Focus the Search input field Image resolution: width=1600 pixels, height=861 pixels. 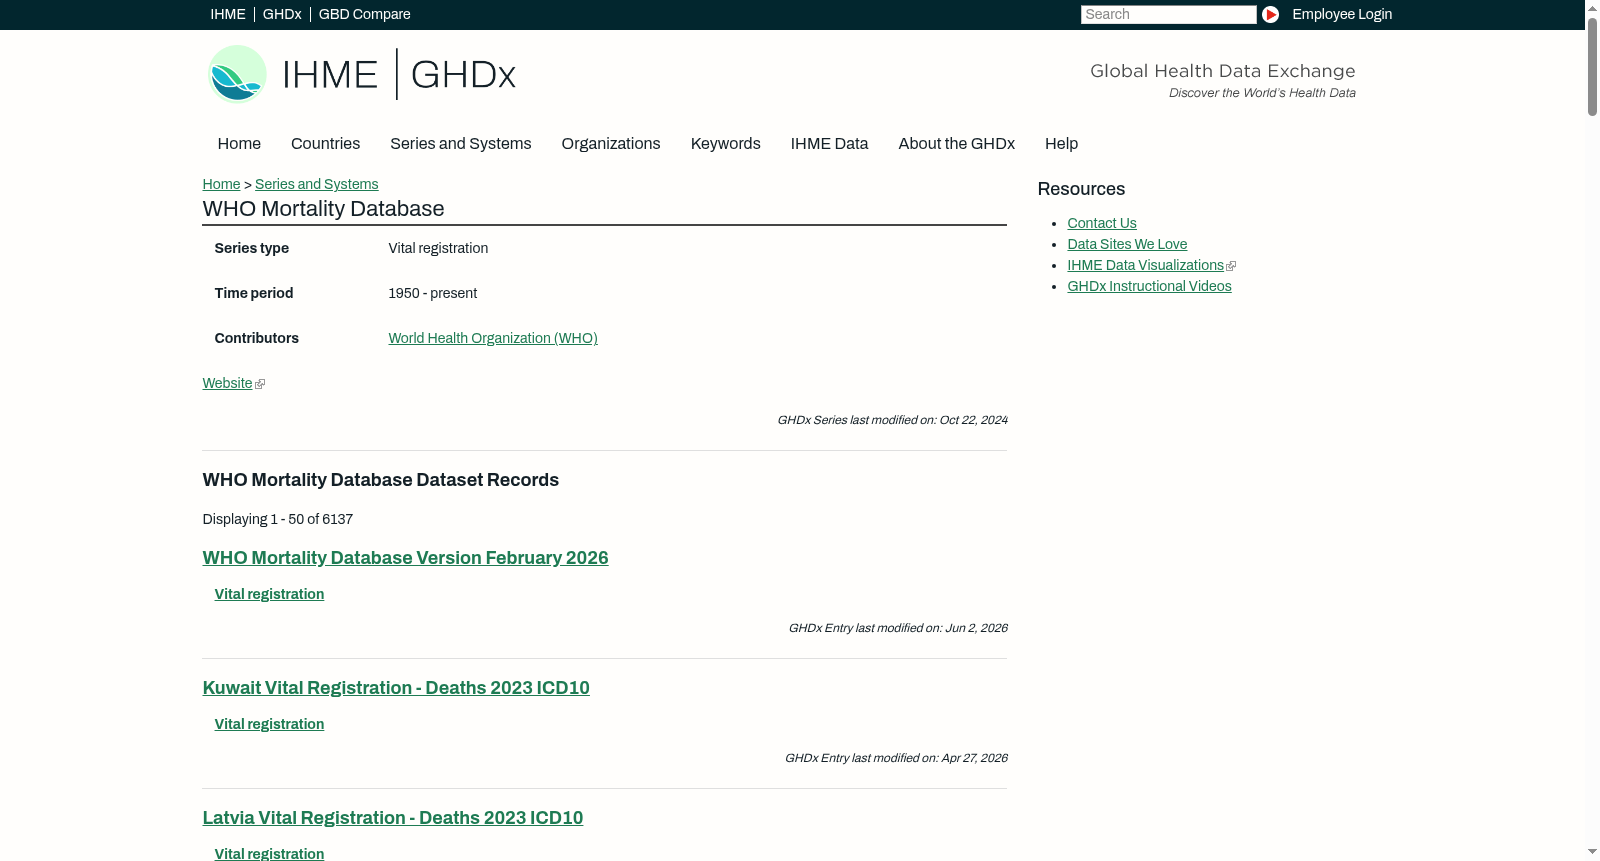(x=1168, y=14)
